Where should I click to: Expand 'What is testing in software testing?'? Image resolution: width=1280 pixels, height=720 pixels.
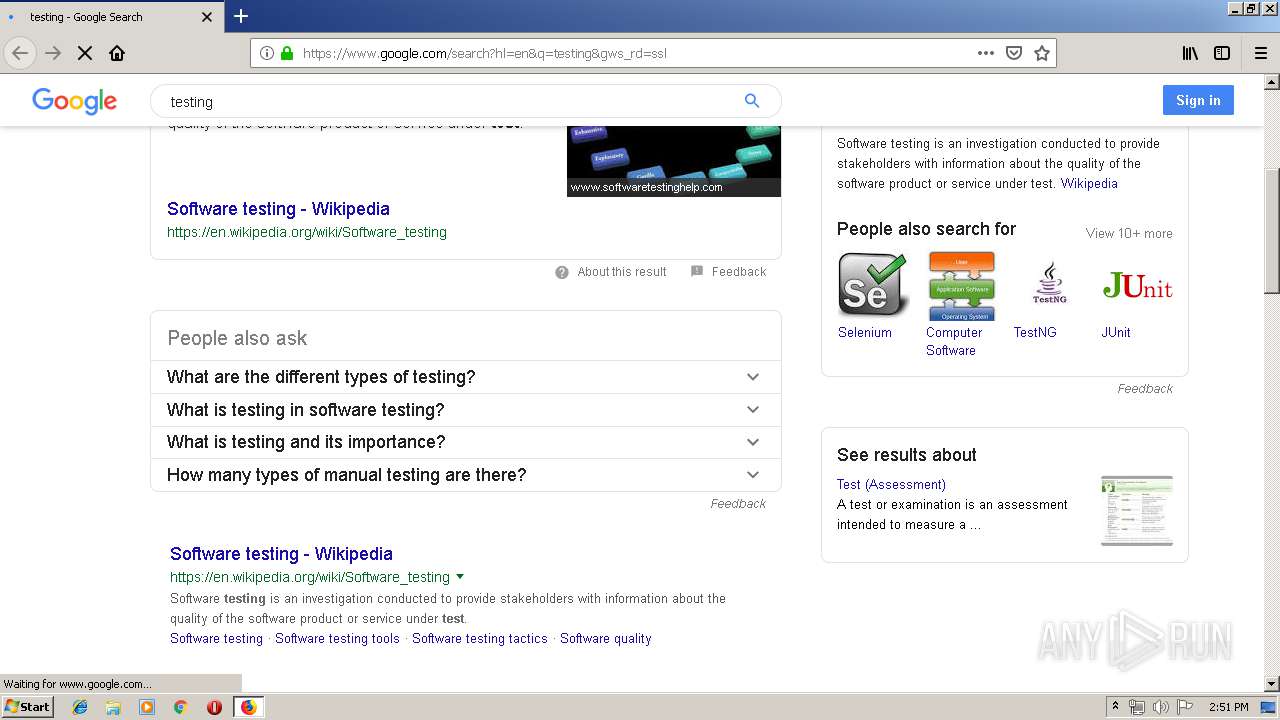coord(465,410)
